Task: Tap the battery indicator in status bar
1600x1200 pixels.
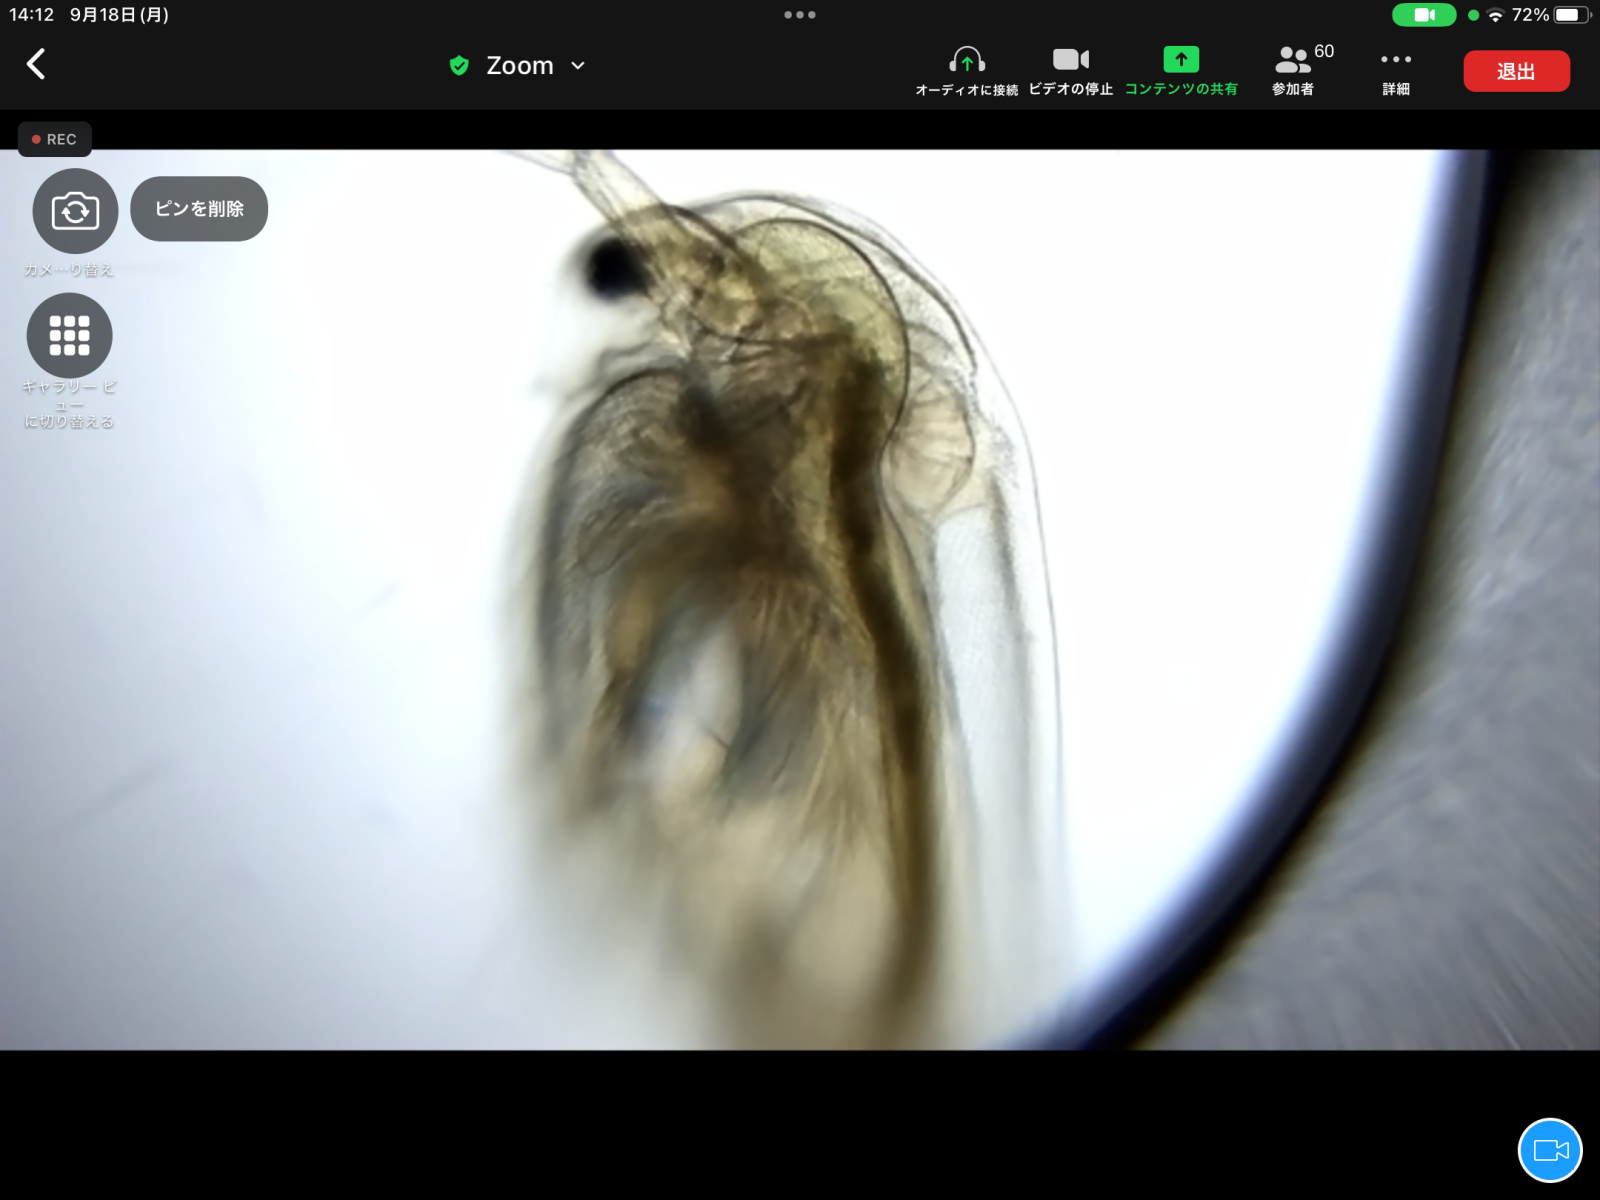Action: (x=1570, y=15)
